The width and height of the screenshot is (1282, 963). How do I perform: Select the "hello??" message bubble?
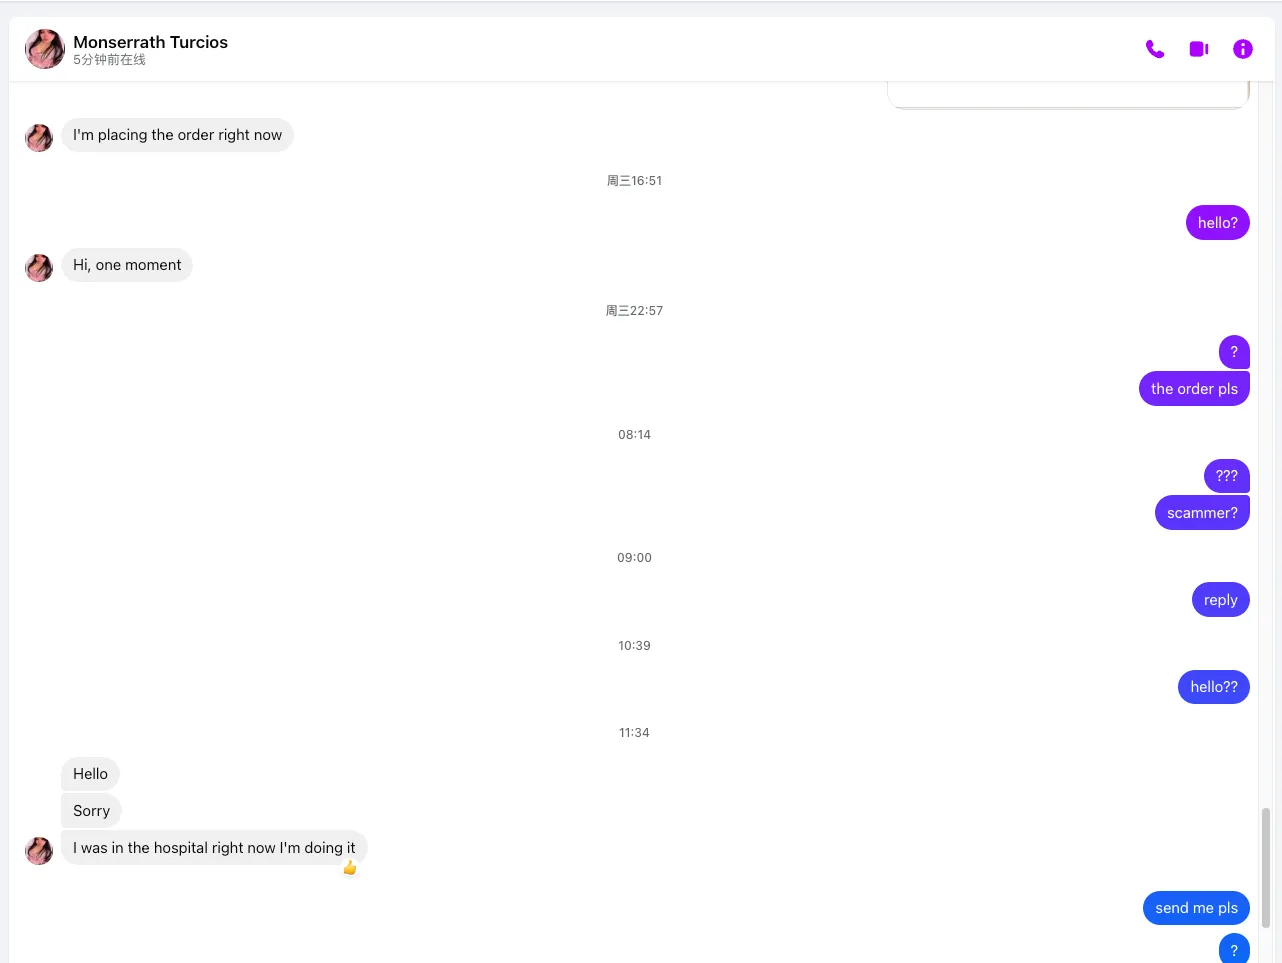click(1214, 687)
